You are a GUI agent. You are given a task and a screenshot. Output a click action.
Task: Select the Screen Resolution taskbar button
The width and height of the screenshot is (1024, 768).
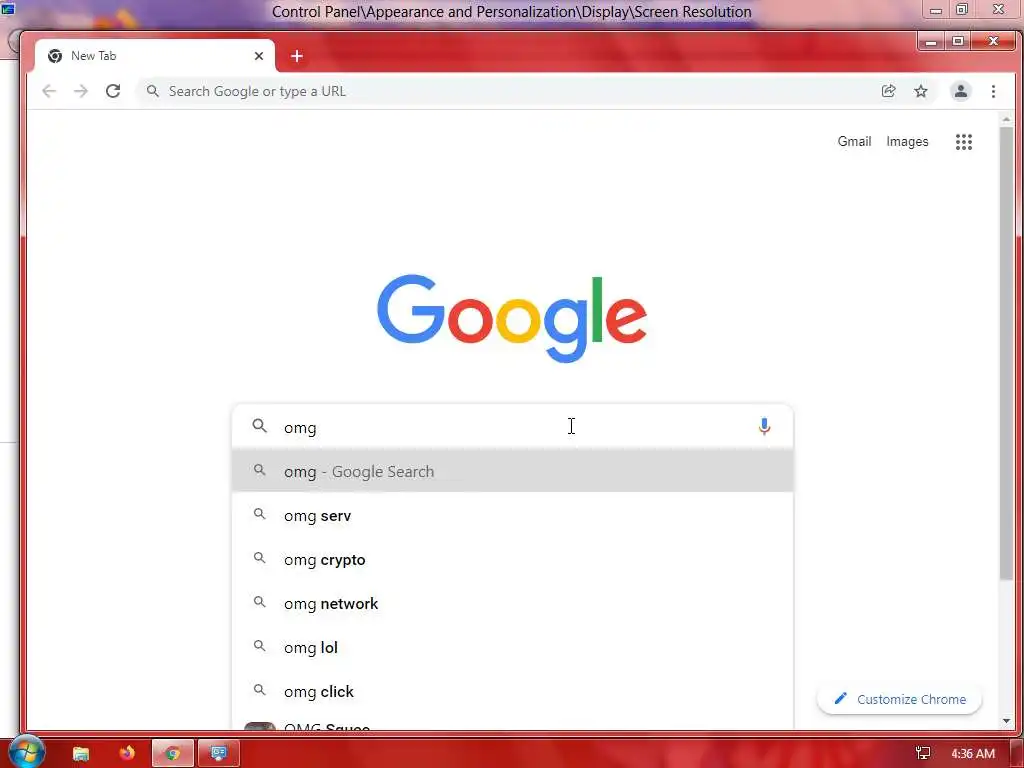(x=219, y=754)
